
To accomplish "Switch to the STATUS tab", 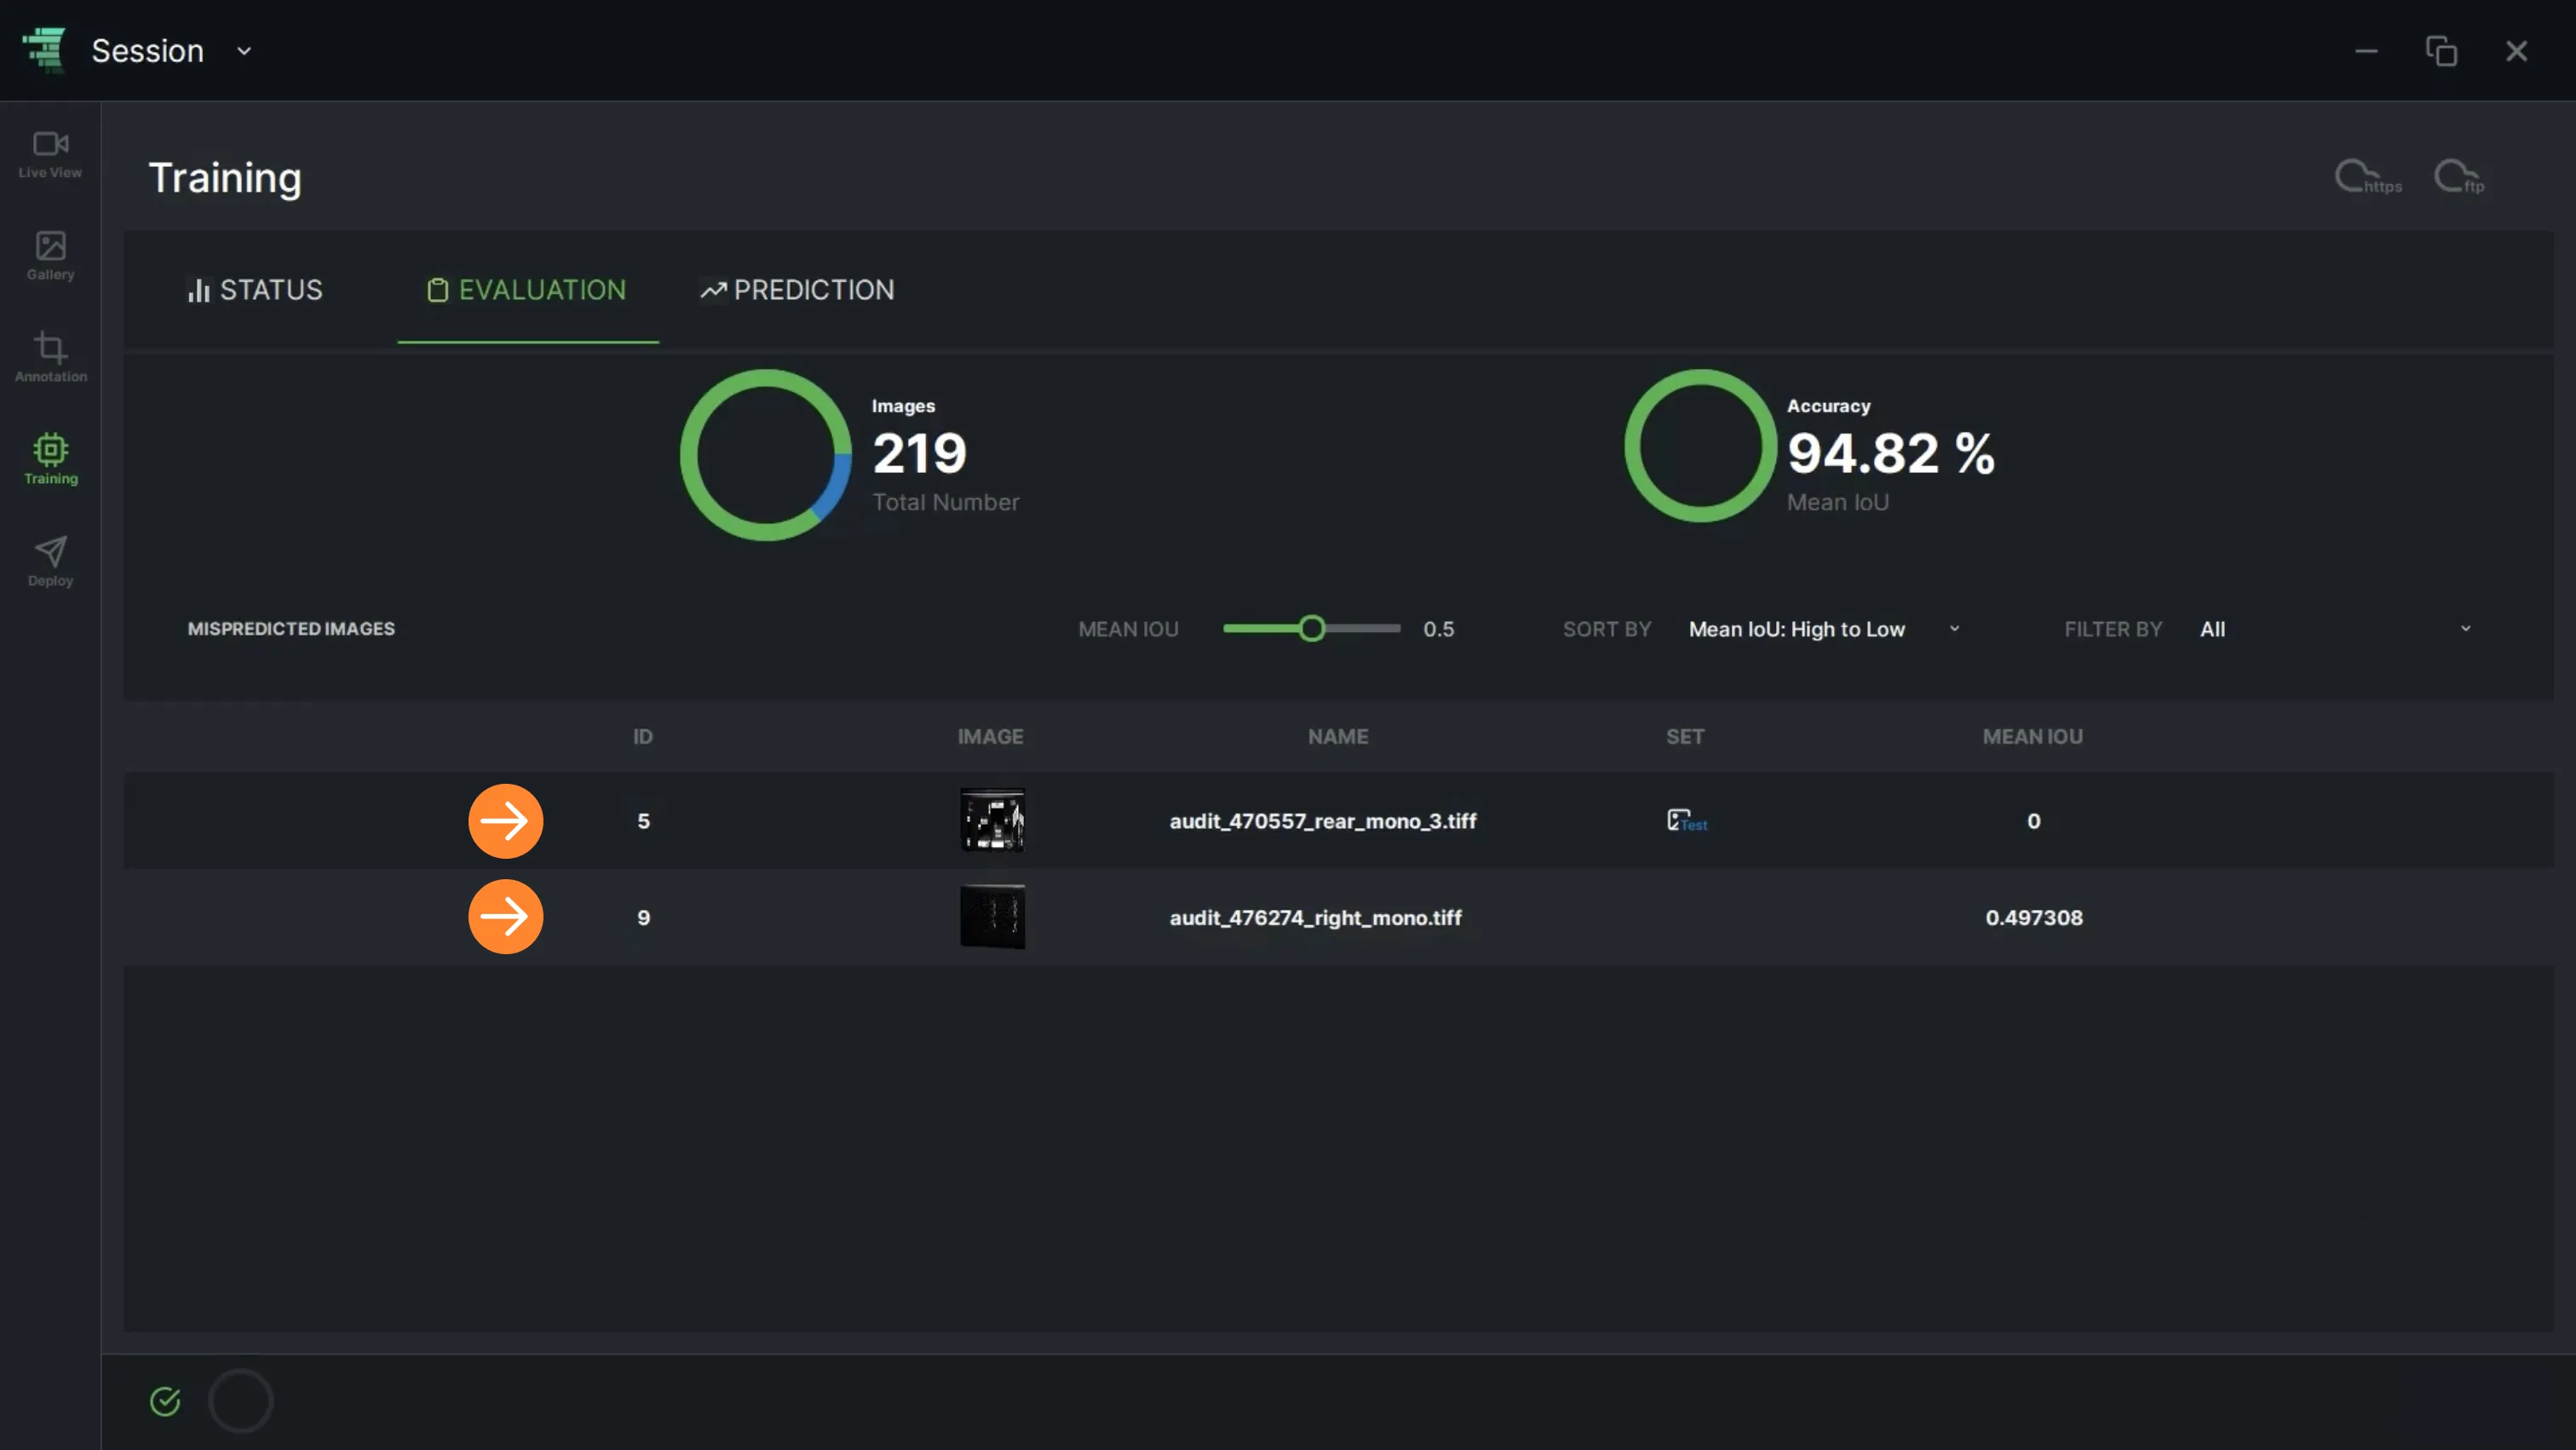I will click(255, 290).
